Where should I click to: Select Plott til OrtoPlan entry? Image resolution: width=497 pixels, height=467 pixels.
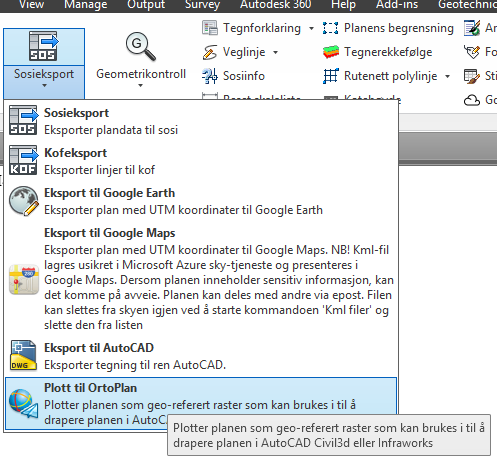coord(201,404)
